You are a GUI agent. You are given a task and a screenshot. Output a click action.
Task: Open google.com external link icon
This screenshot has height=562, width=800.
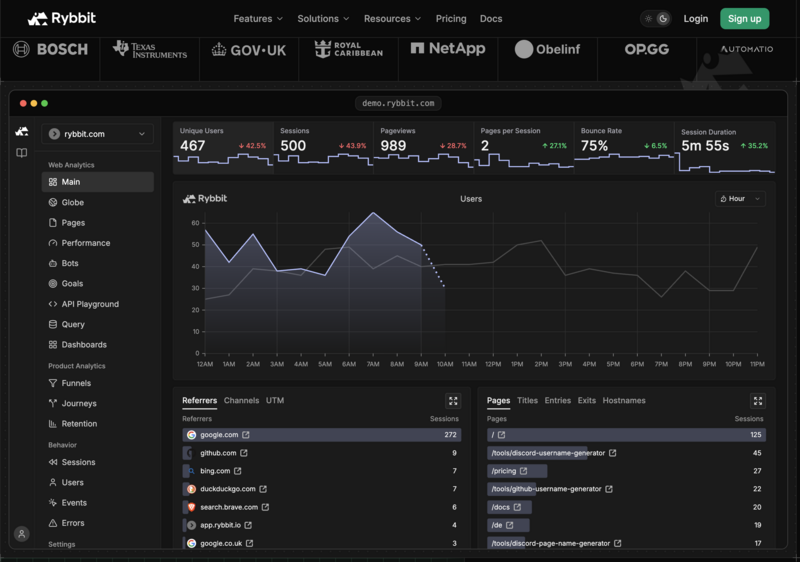(246, 435)
